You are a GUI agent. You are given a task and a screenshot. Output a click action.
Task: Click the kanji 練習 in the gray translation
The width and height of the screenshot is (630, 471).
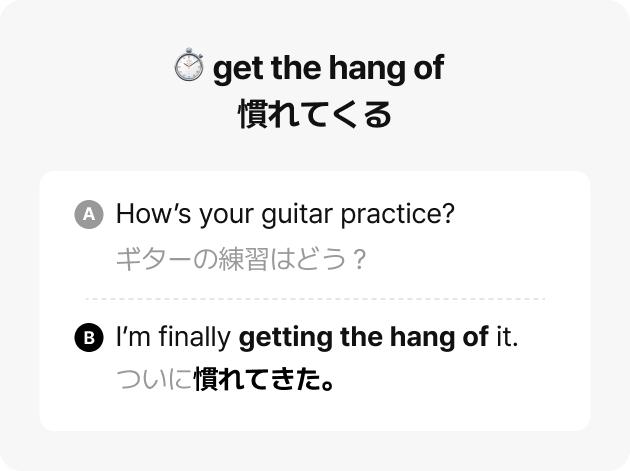coord(243,259)
